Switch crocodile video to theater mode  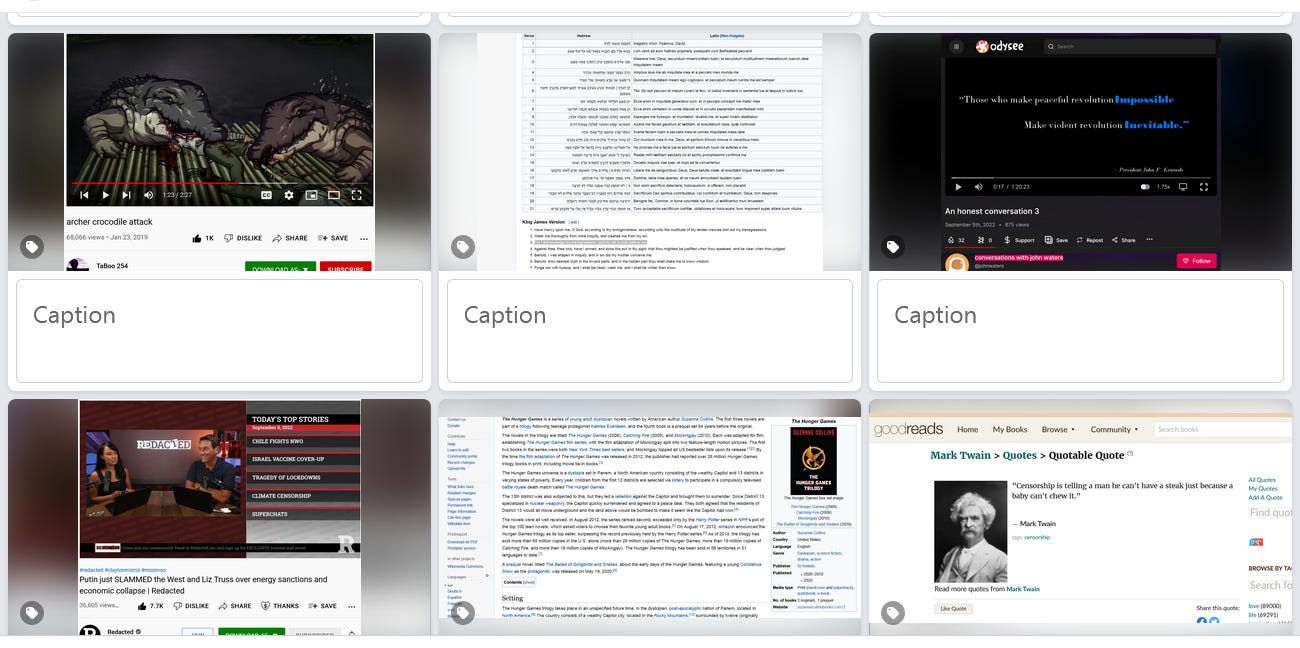(x=334, y=195)
